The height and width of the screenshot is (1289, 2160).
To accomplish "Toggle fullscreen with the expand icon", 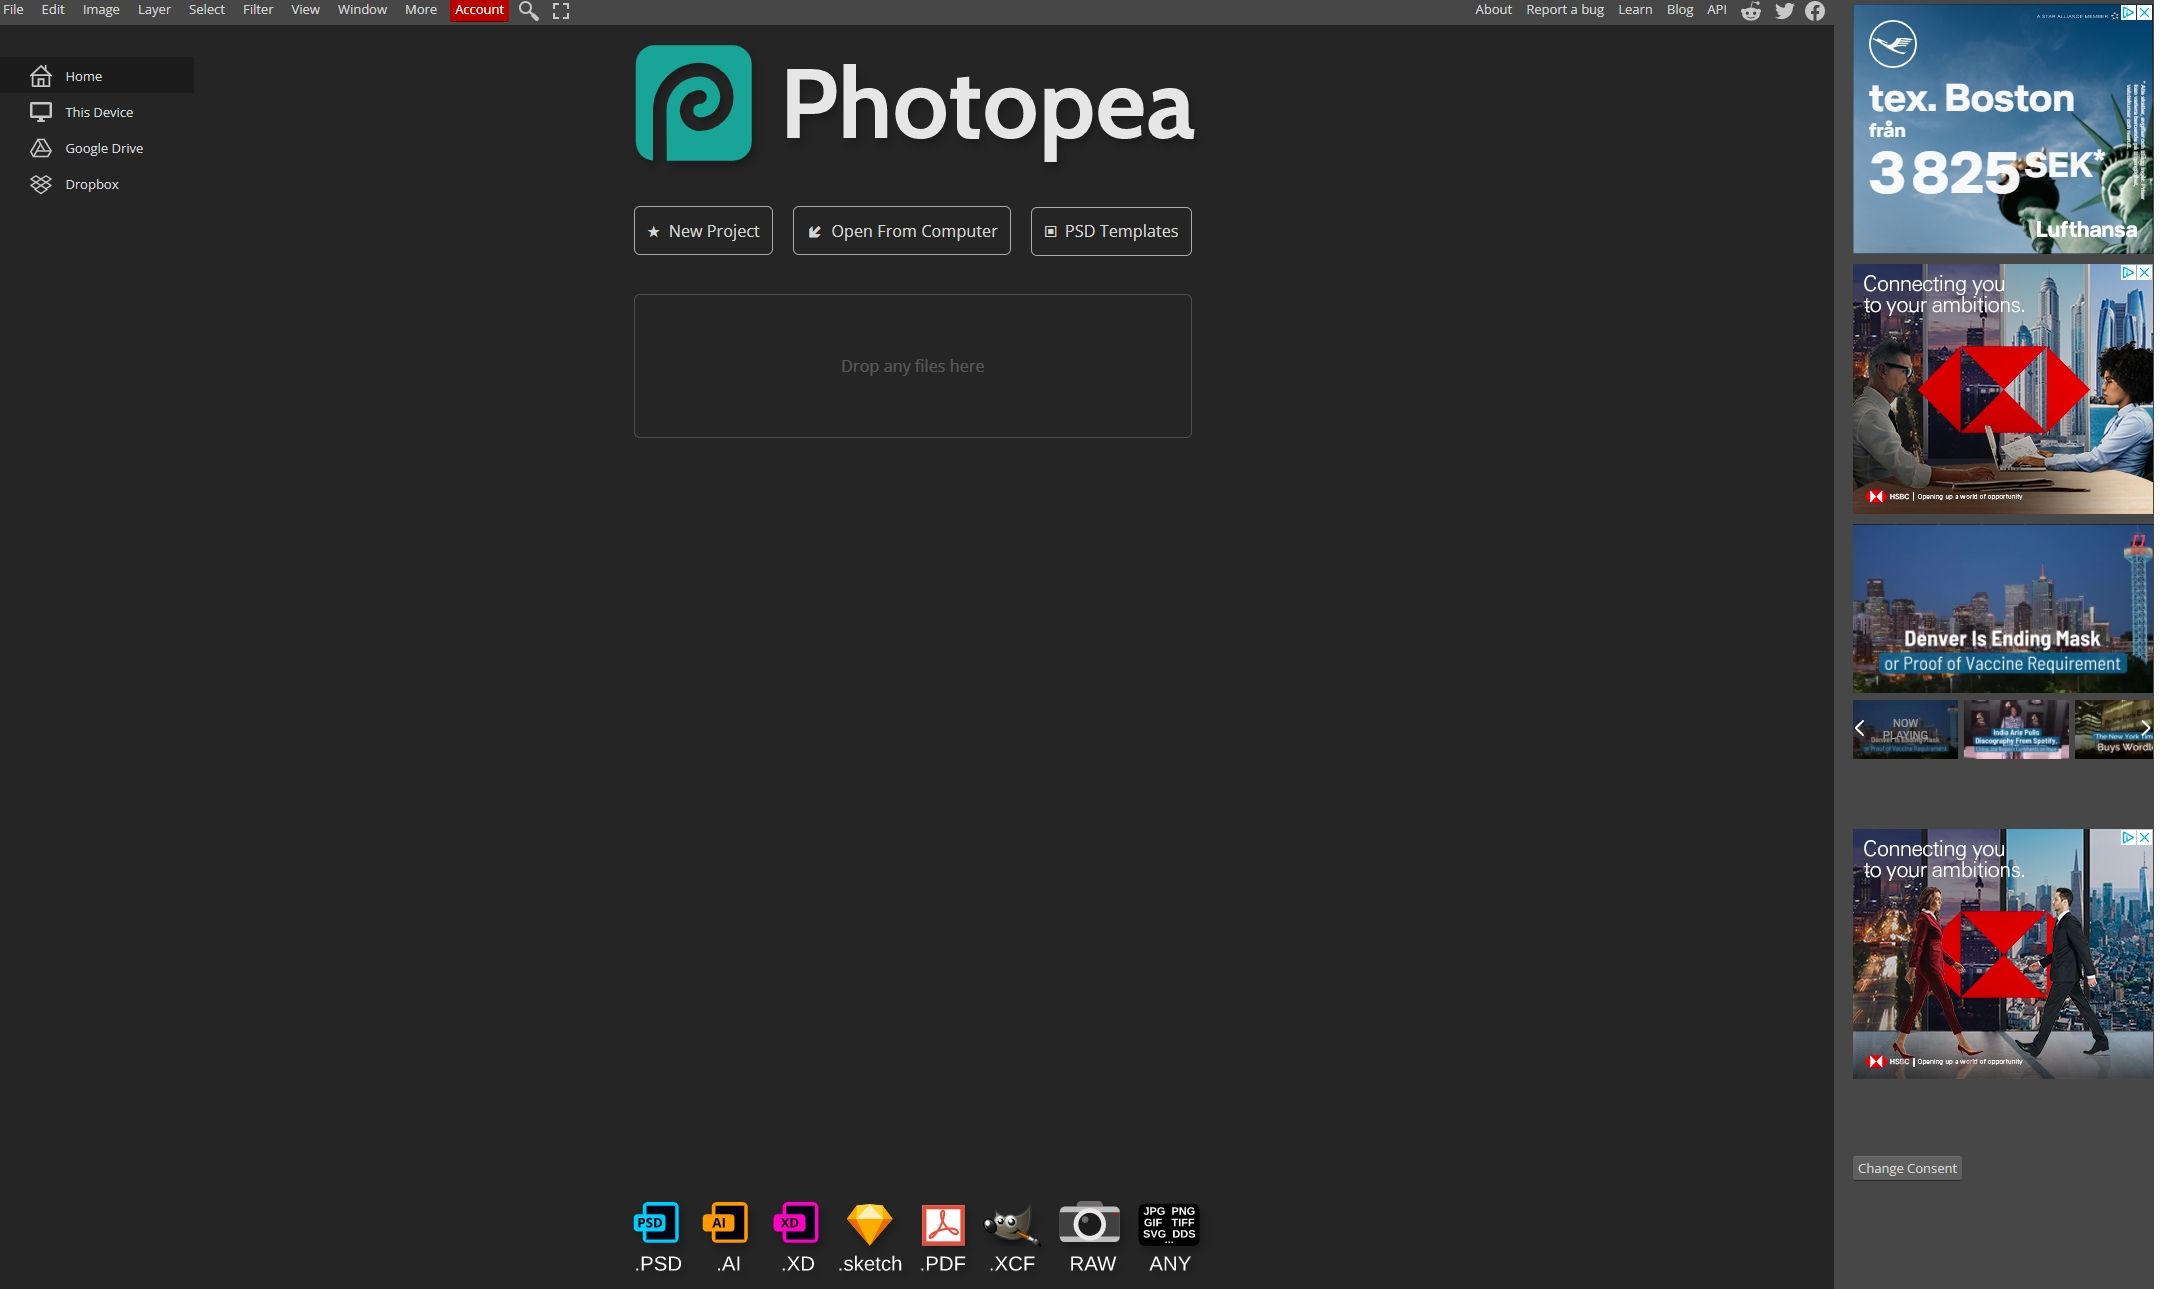I will point(561,10).
